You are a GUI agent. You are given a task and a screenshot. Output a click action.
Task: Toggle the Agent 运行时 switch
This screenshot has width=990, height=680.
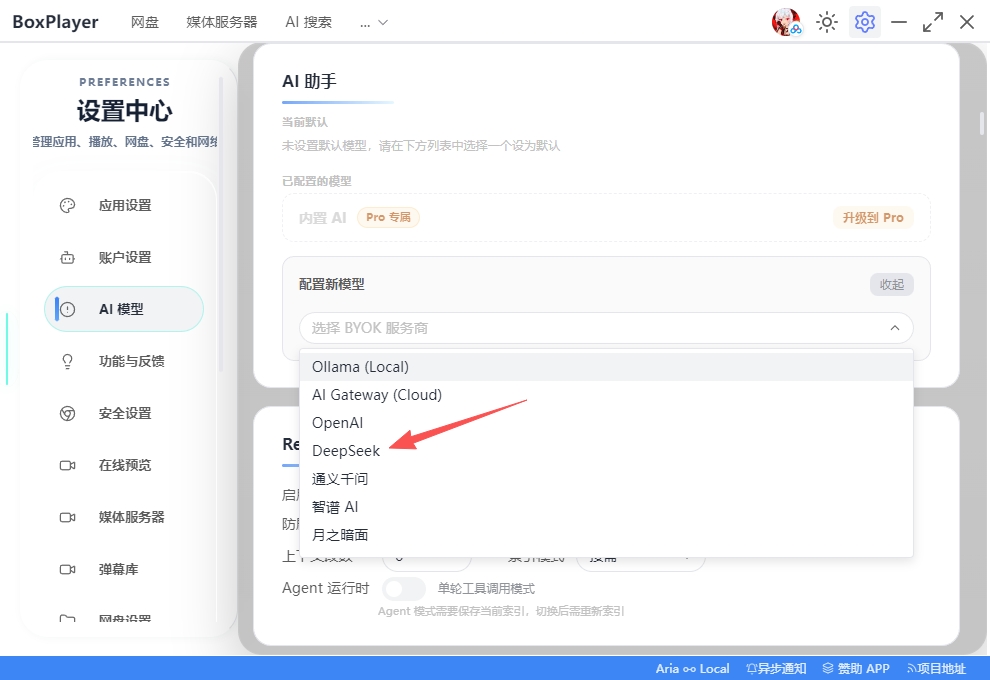(x=403, y=589)
